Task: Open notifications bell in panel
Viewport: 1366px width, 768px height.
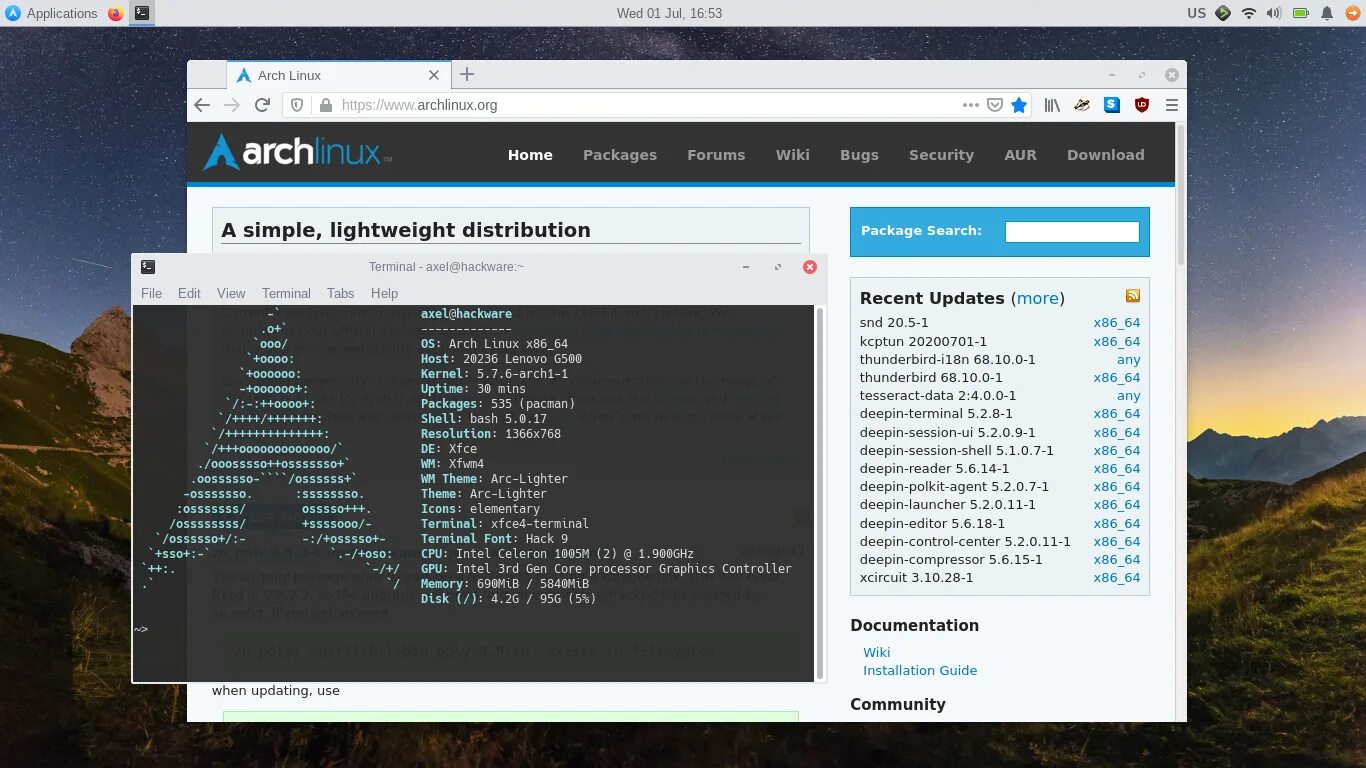Action: [x=1327, y=13]
